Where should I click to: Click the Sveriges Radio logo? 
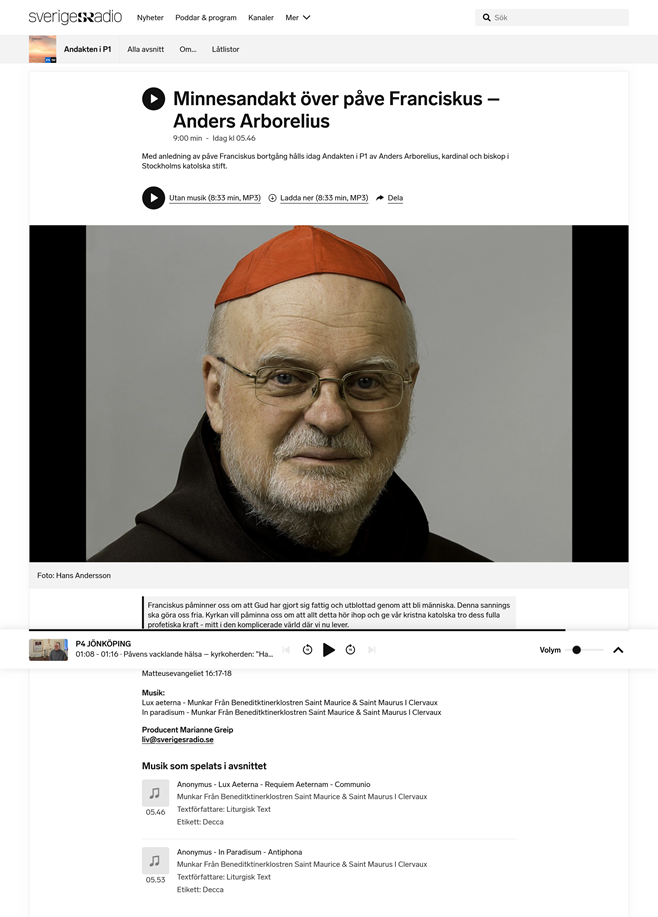(75, 17)
